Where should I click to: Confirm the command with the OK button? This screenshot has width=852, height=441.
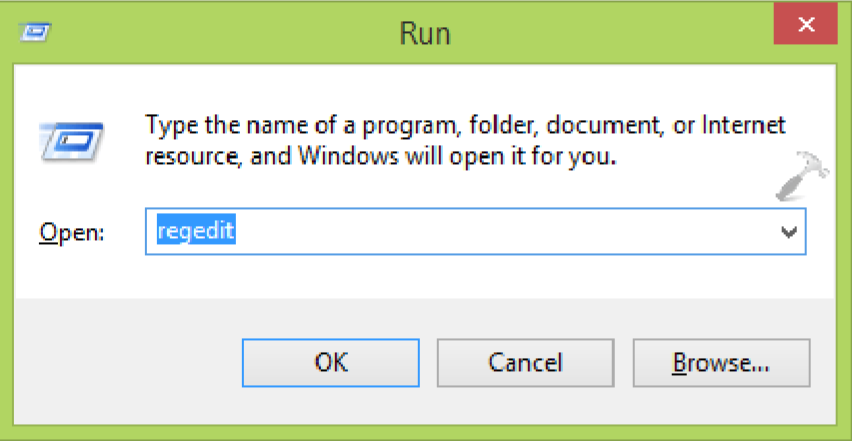pos(330,363)
